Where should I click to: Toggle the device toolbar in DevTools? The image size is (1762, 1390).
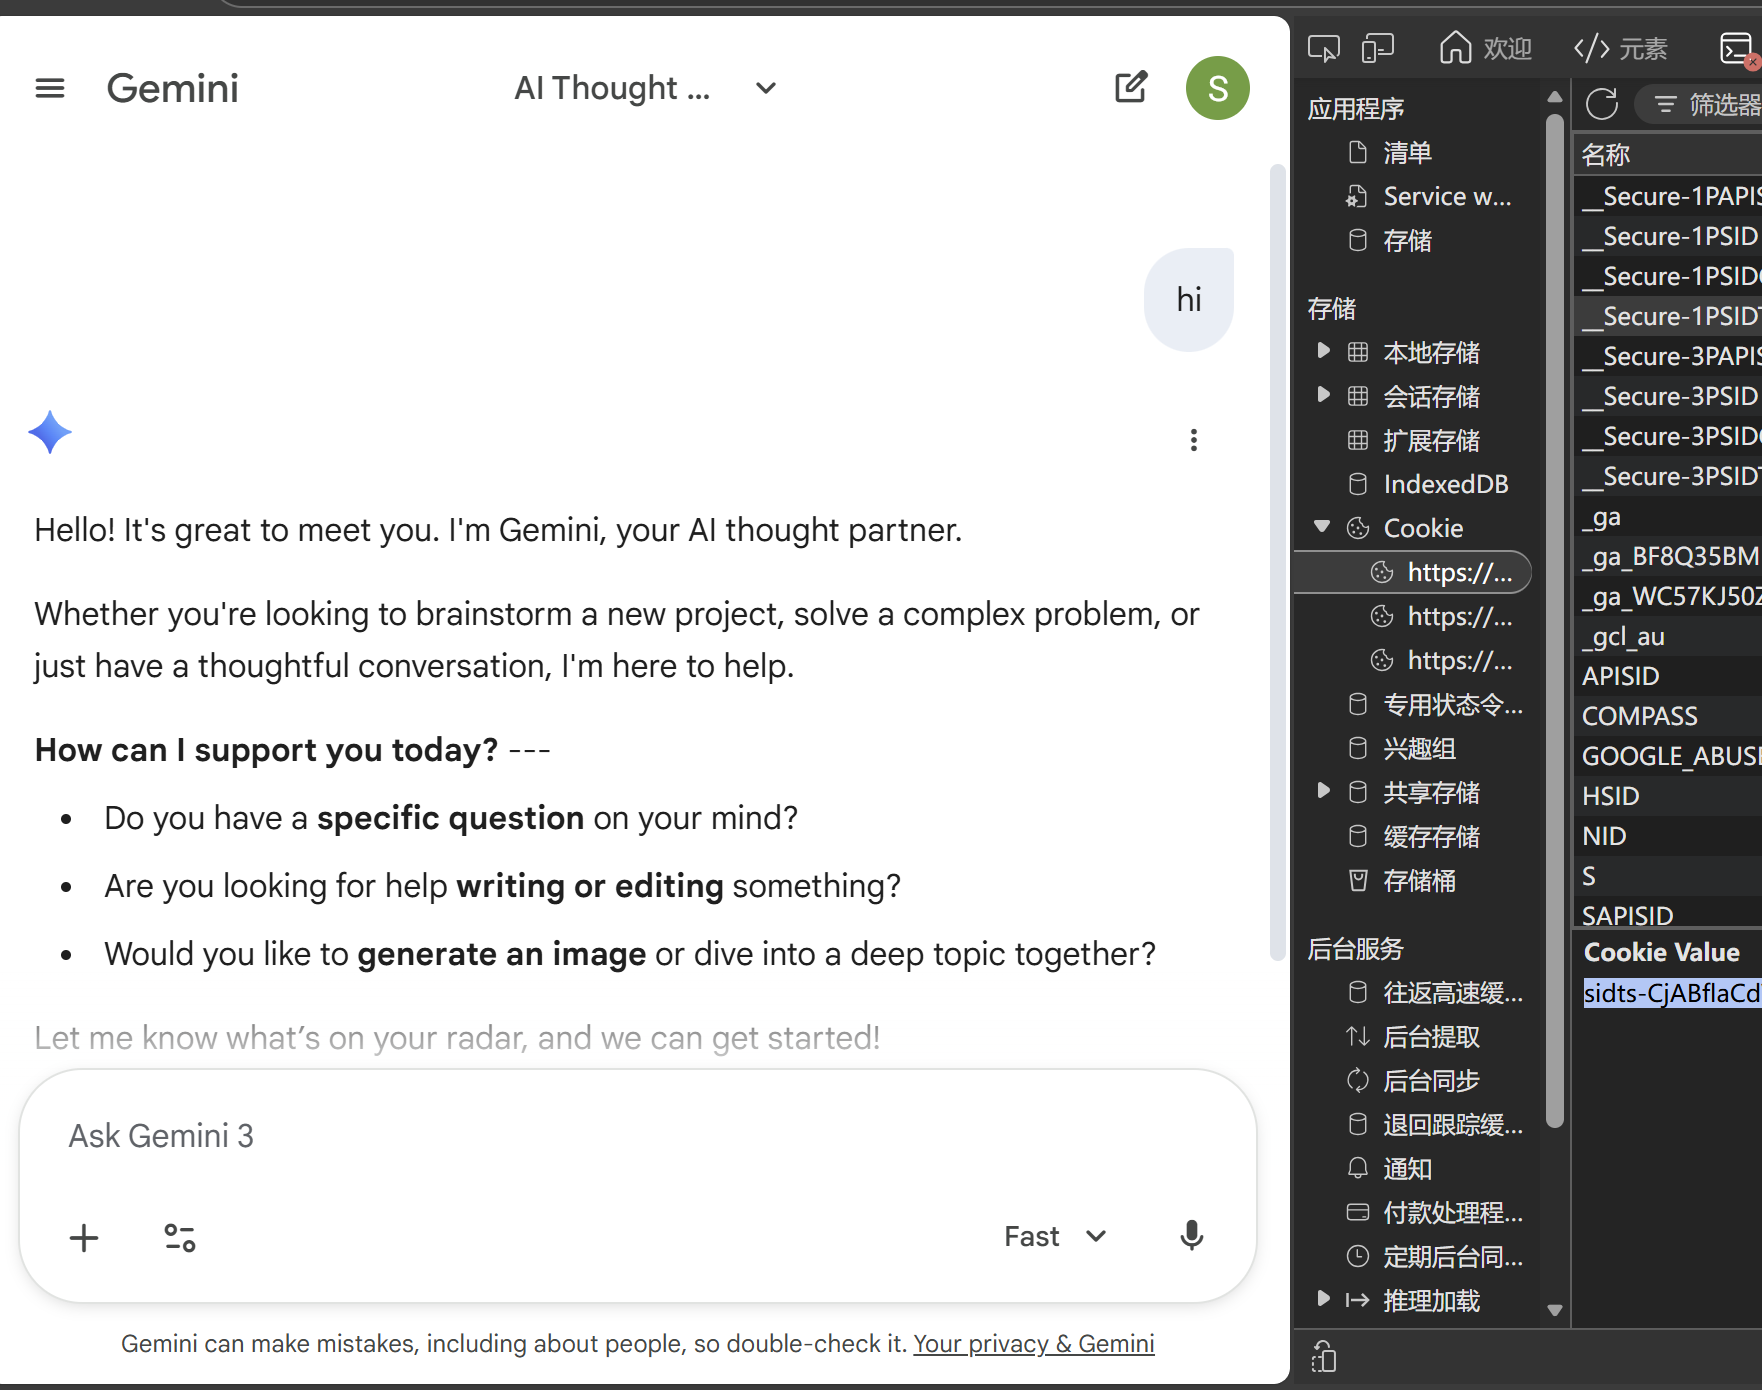pyautogui.click(x=1377, y=47)
